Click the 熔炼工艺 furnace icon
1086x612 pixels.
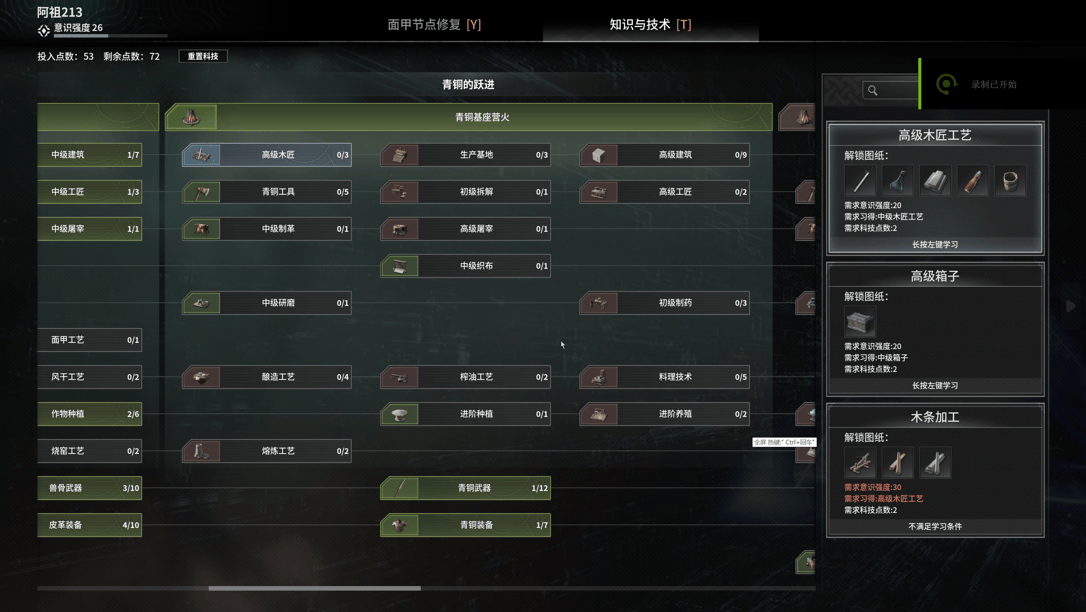[202, 451]
